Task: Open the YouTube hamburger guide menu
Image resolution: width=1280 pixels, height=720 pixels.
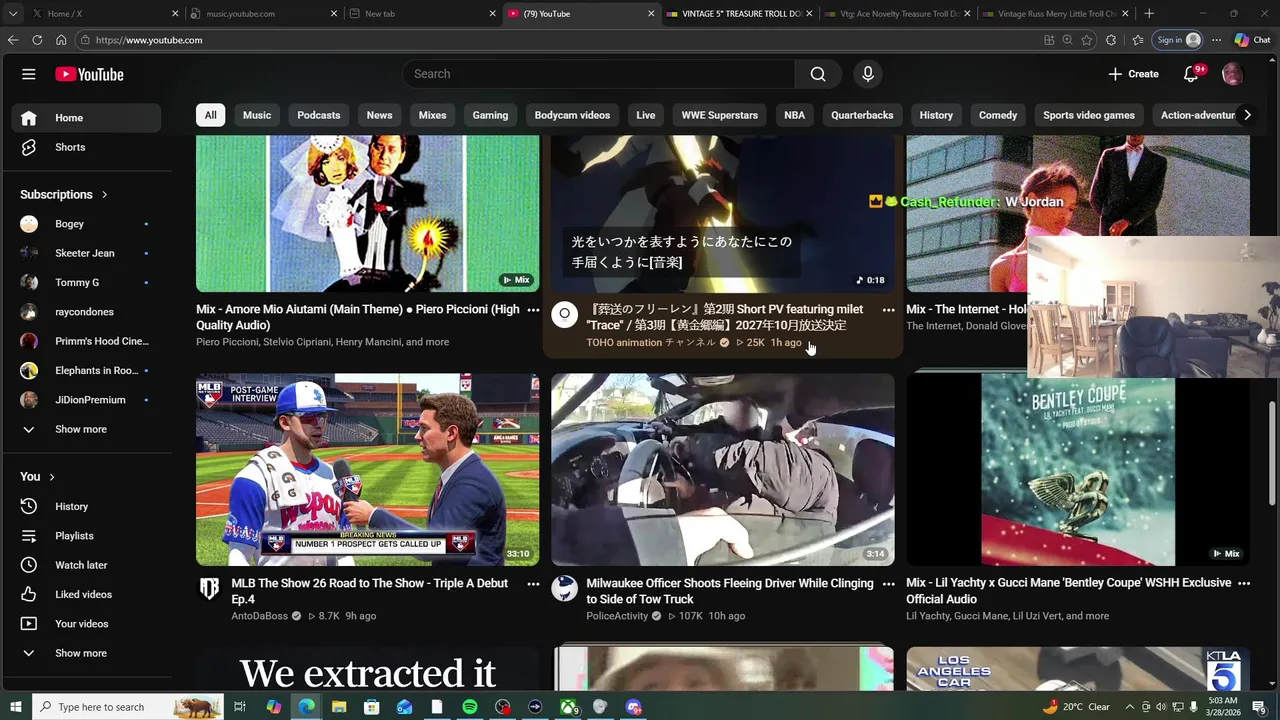Action: click(x=29, y=74)
